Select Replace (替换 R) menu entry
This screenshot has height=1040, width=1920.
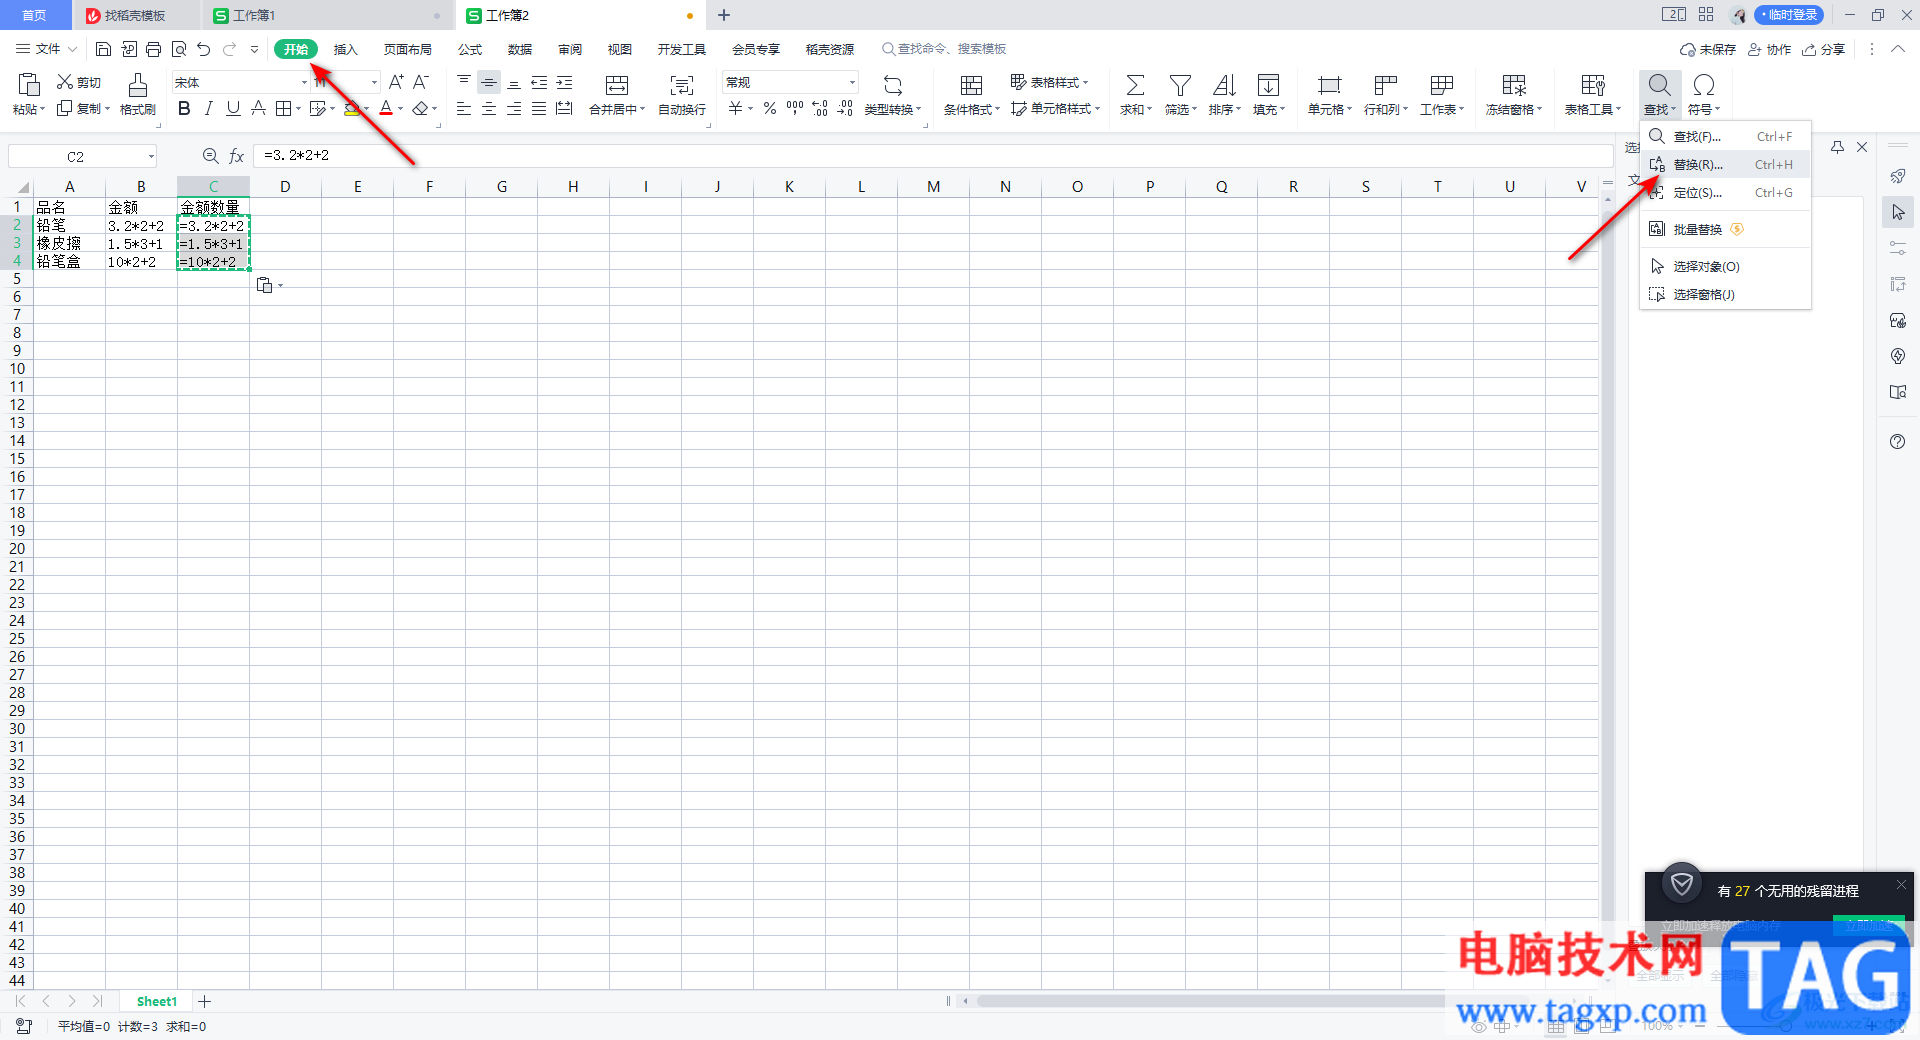pos(1725,165)
